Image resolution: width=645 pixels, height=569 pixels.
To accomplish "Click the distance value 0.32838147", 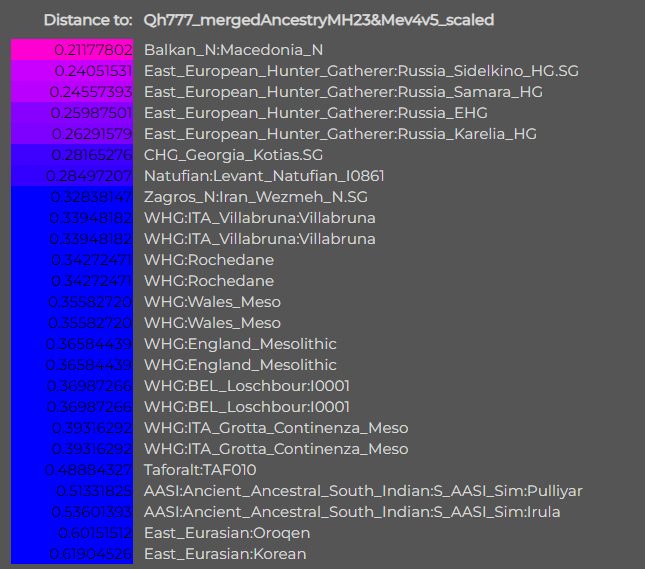I will coord(91,197).
